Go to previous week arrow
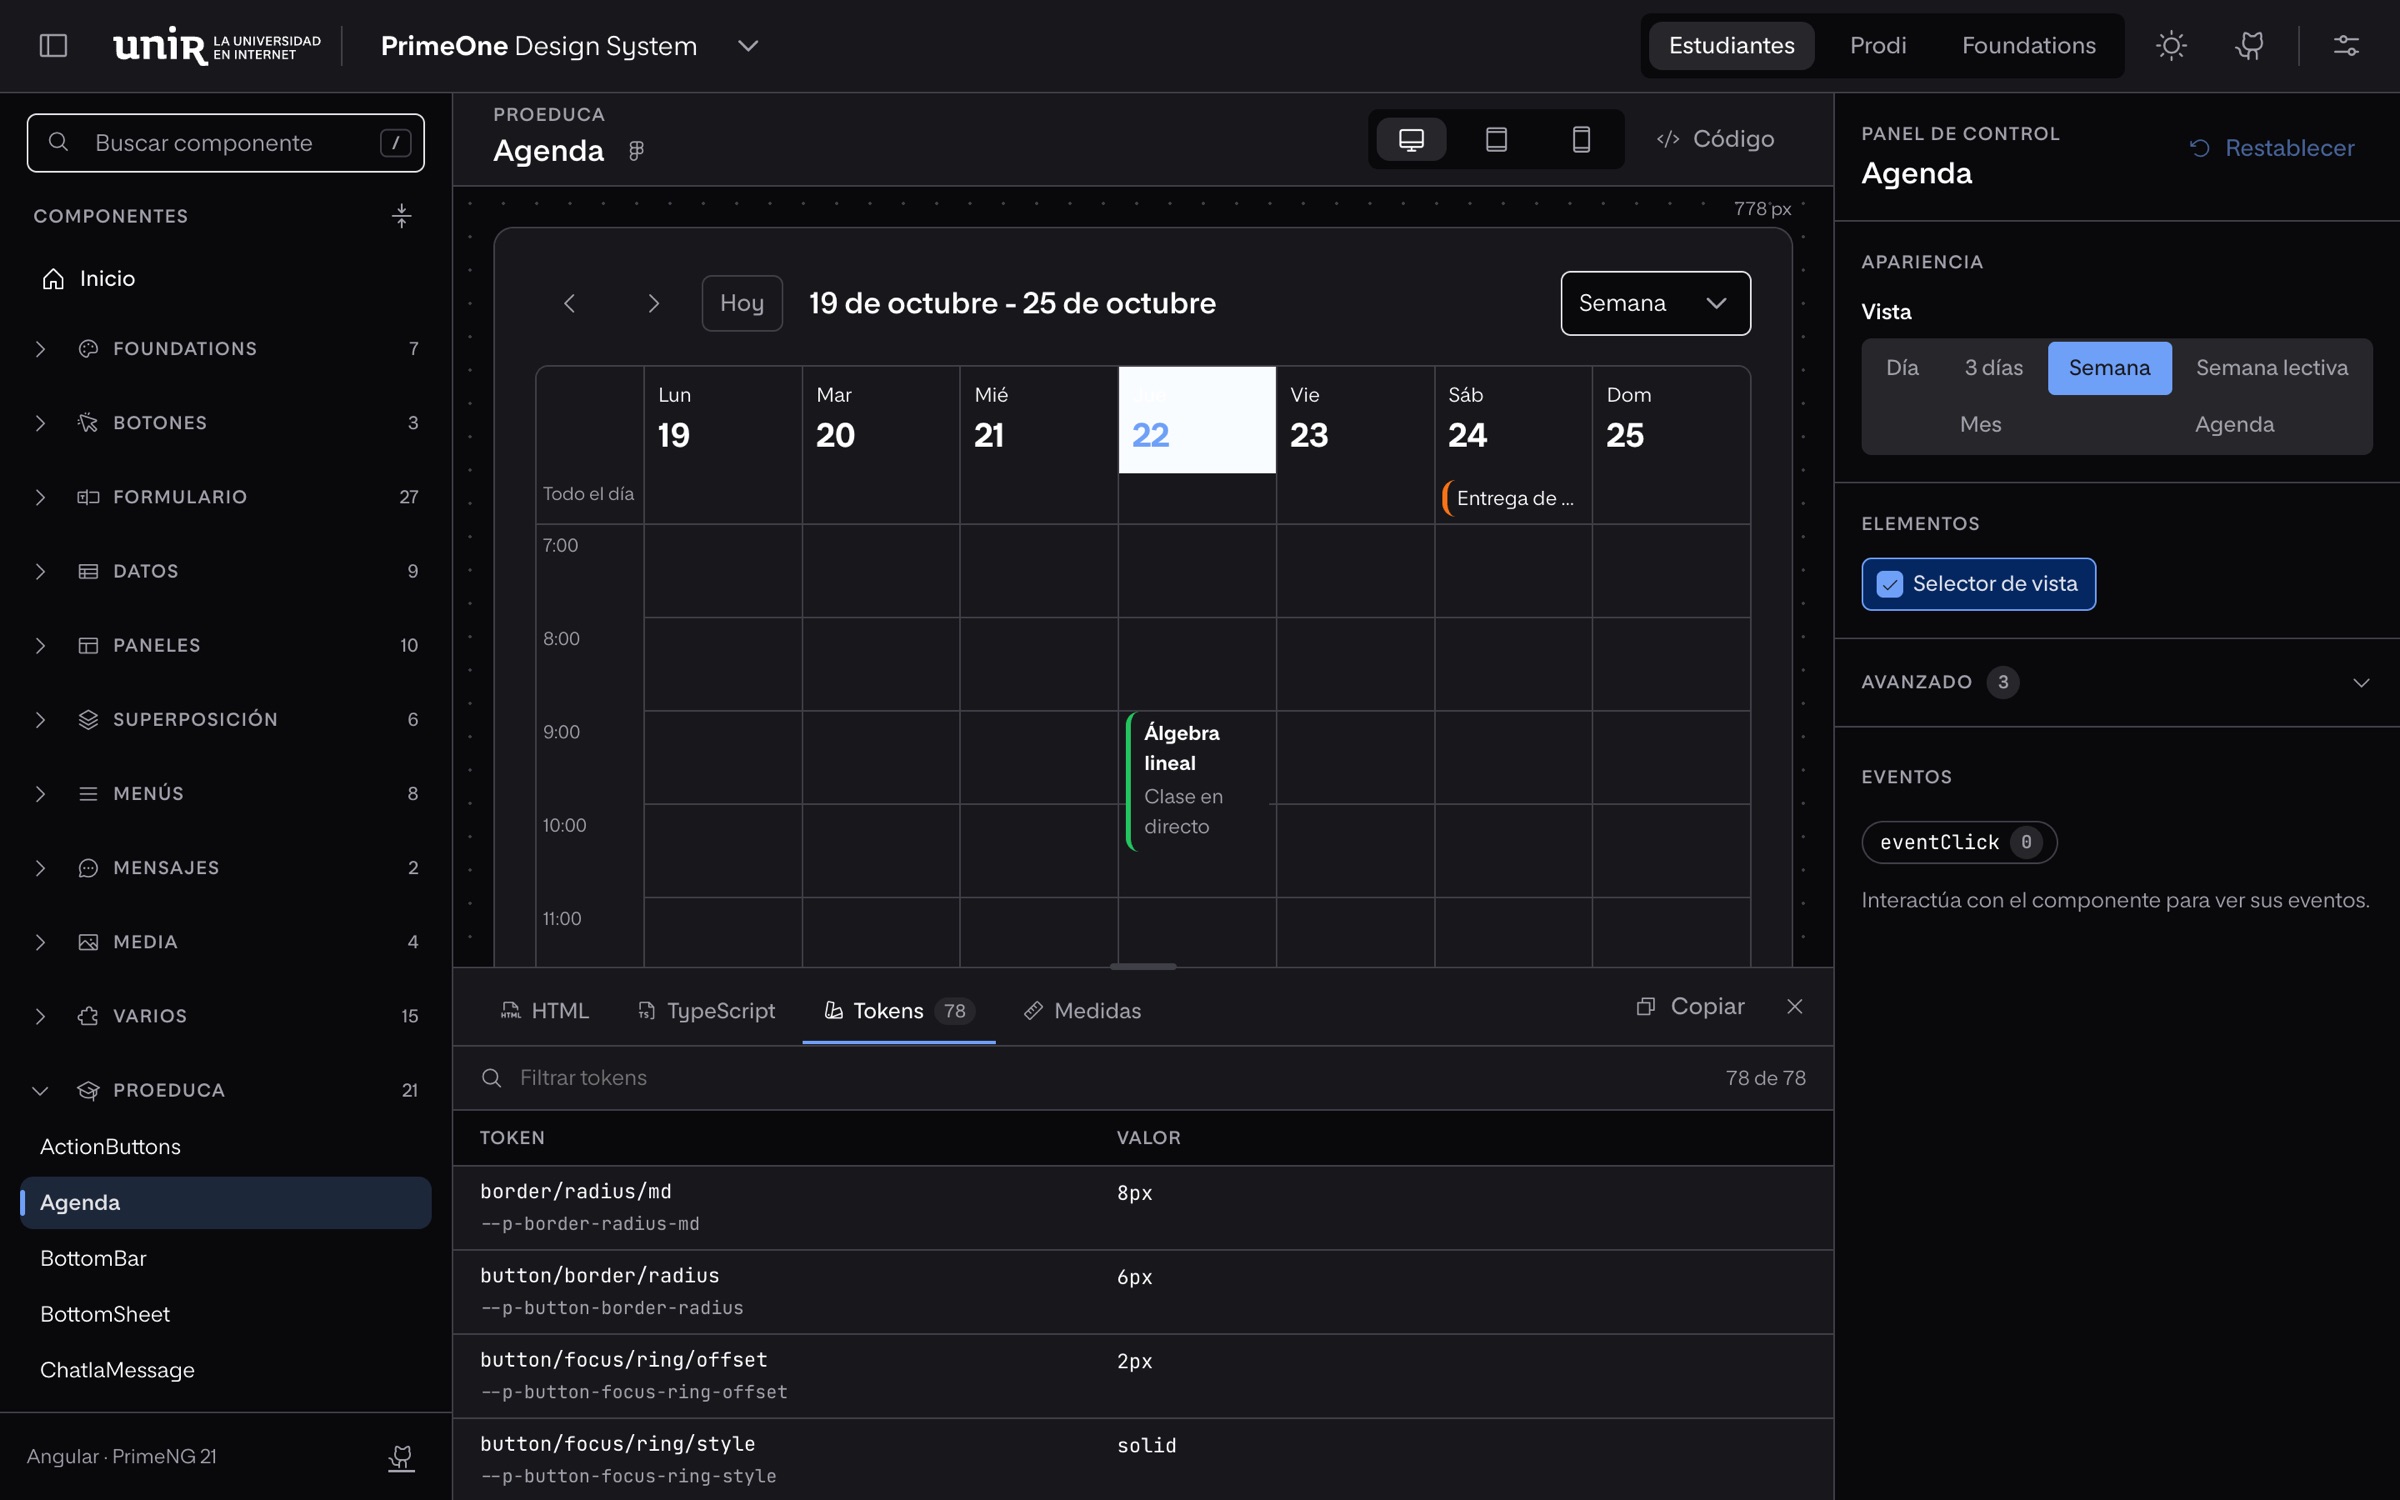Screen dimensions: 2400x1500 569,303
